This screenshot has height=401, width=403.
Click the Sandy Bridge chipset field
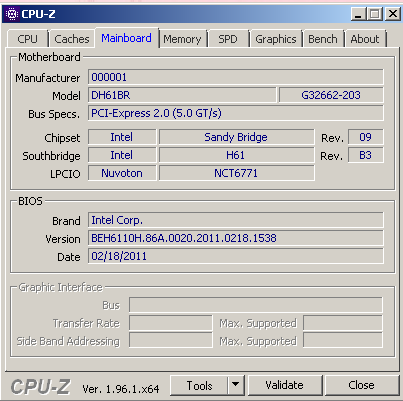[x=236, y=137]
